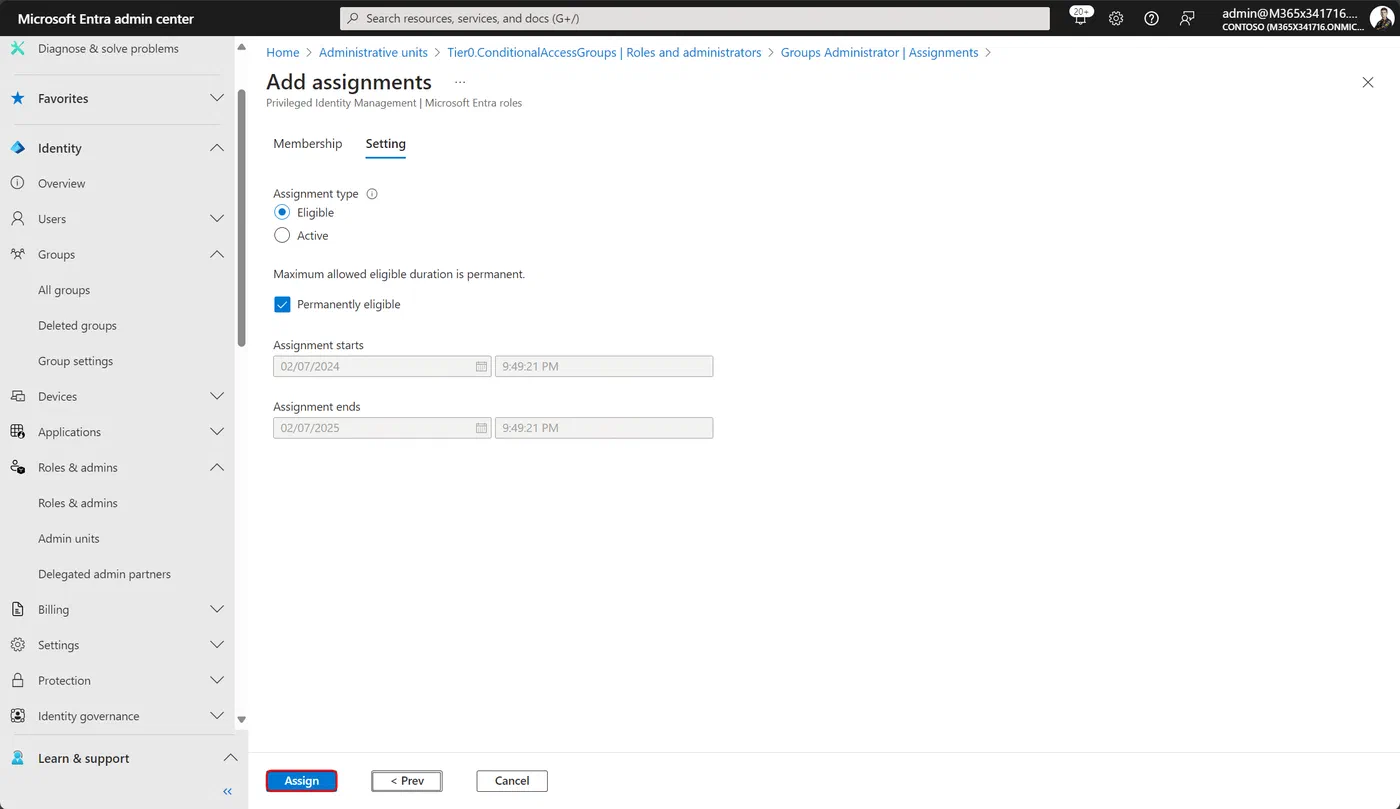The width and height of the screenshot is (1400, 809).
Task: Click the < Prev button
Action: pos(407,781)
